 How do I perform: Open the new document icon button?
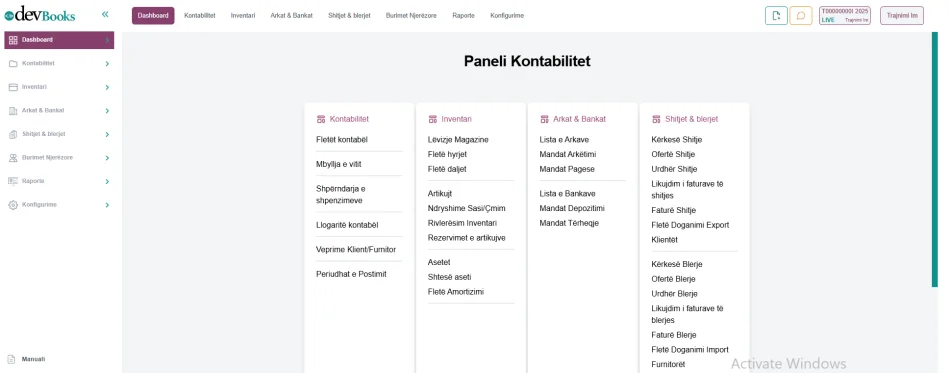[x=776, y=16]
